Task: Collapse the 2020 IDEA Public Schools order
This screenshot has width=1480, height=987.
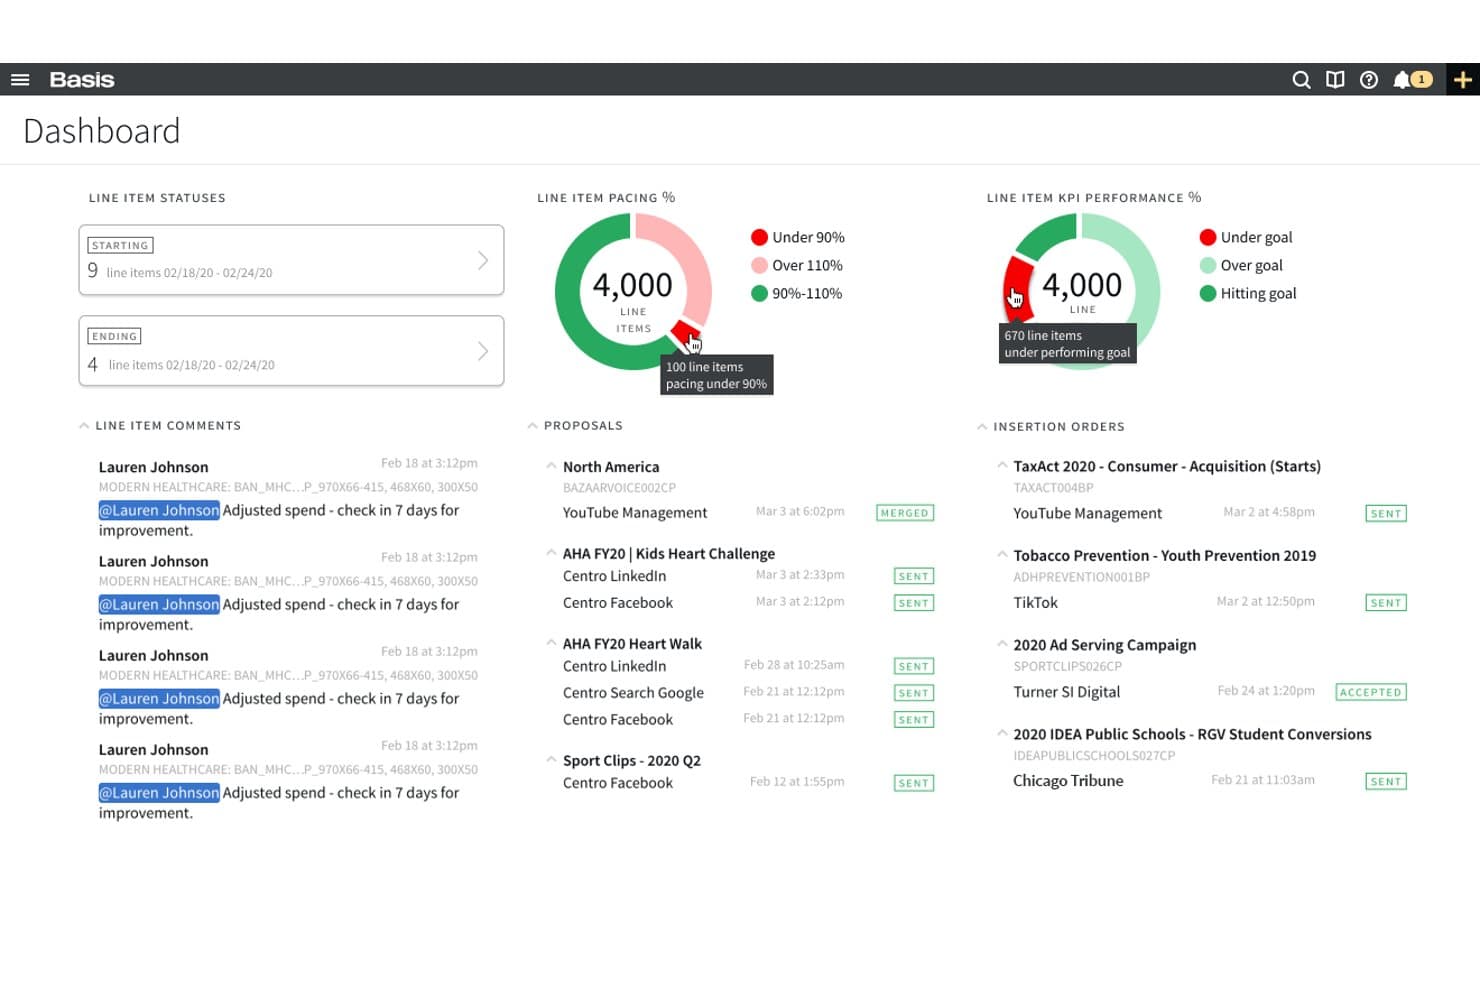Action: tap(1002, 733)
